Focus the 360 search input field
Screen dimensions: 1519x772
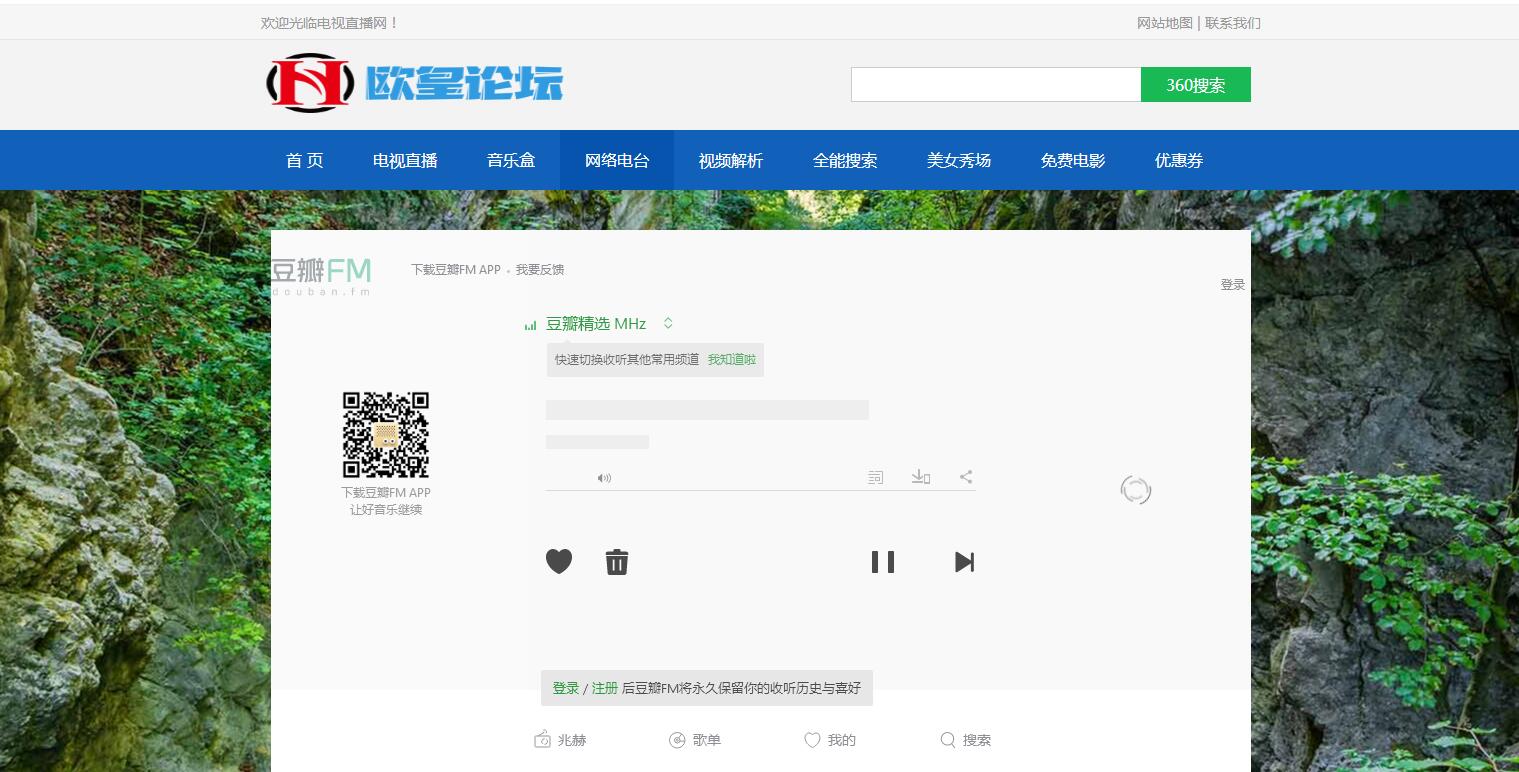point(996,85)
